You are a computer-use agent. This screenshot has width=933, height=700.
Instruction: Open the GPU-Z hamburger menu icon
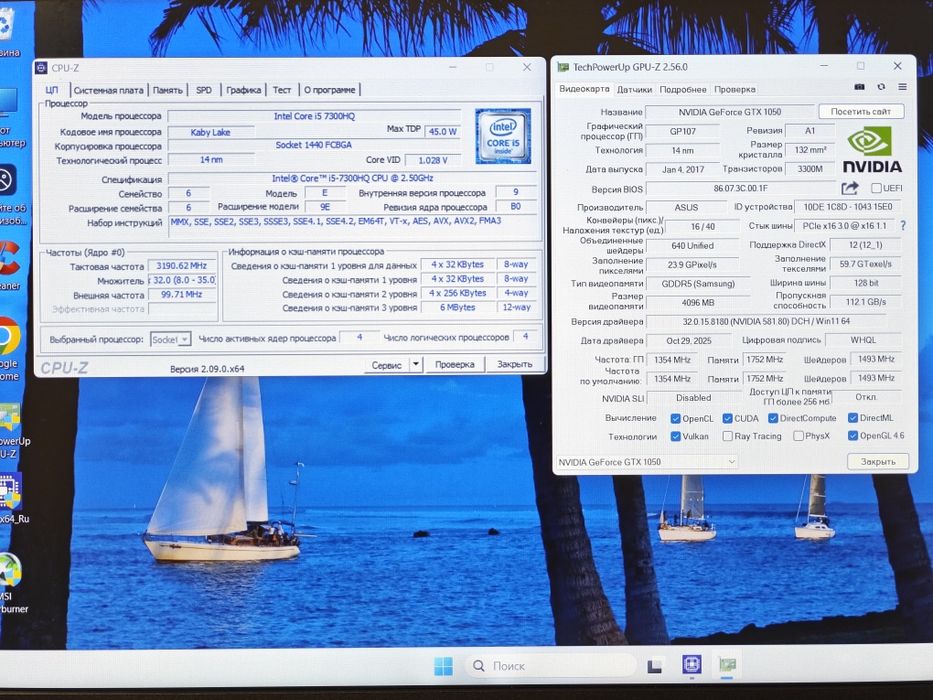[x=903, y=87]
